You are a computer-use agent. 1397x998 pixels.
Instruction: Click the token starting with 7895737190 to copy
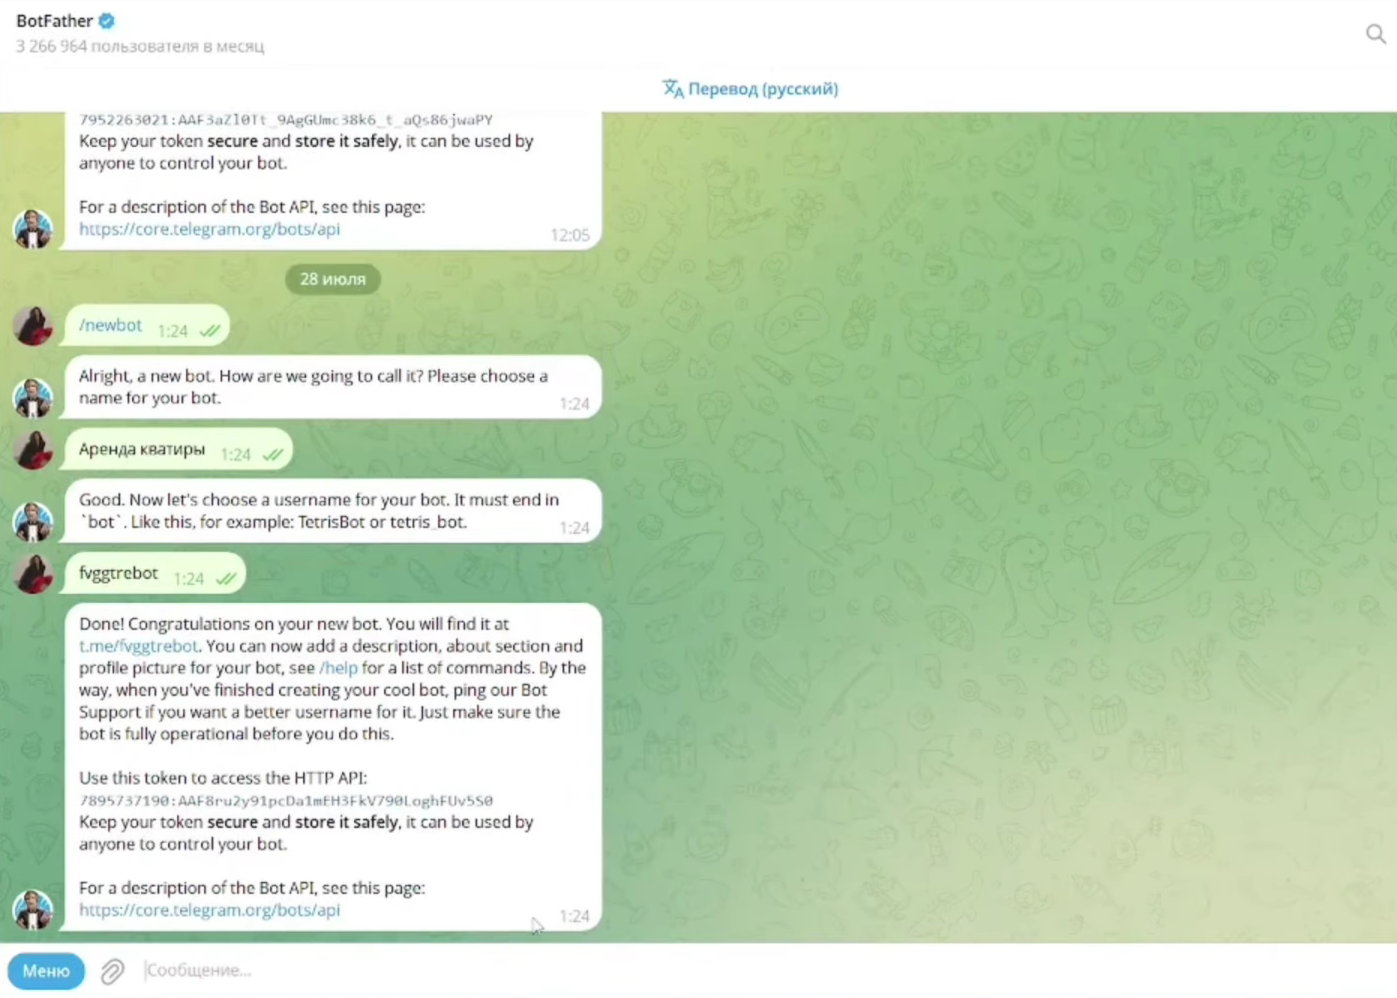(x=286, y=801)
